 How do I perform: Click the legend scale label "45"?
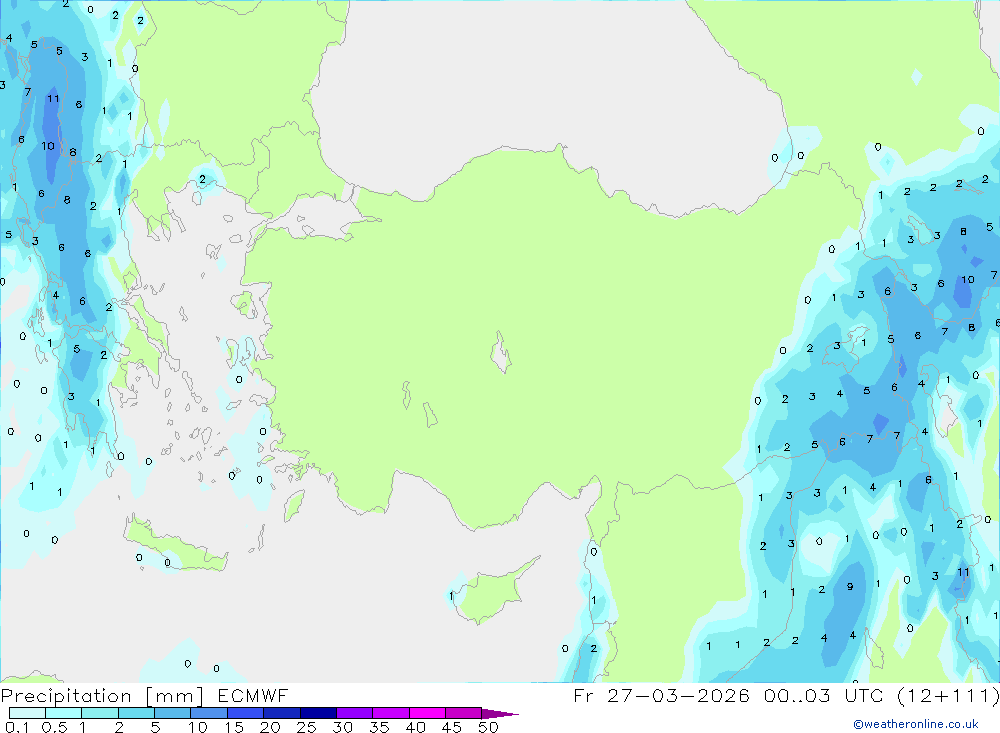(452, 727)
